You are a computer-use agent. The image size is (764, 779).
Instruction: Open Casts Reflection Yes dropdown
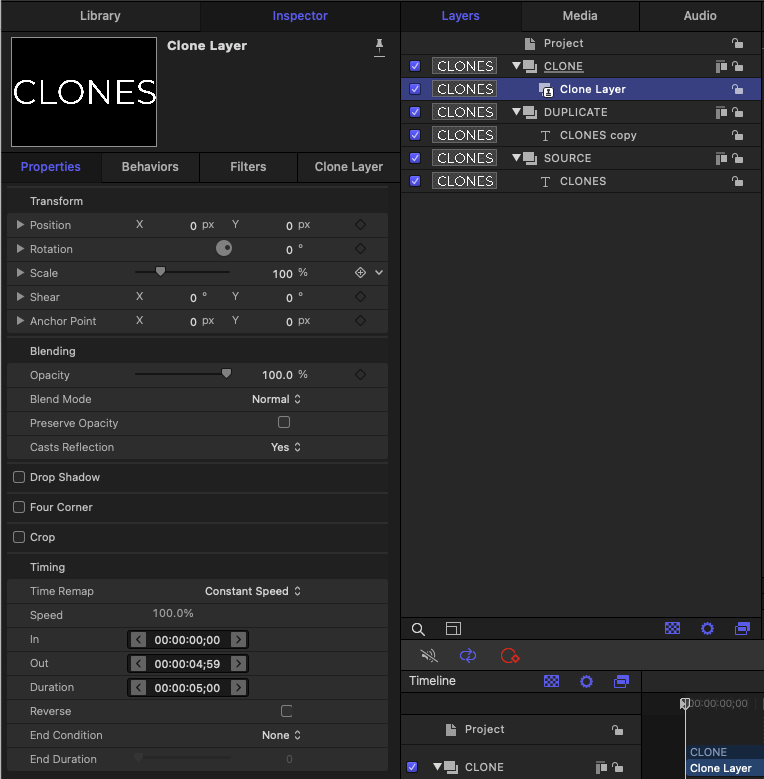(x=286, y=447)
